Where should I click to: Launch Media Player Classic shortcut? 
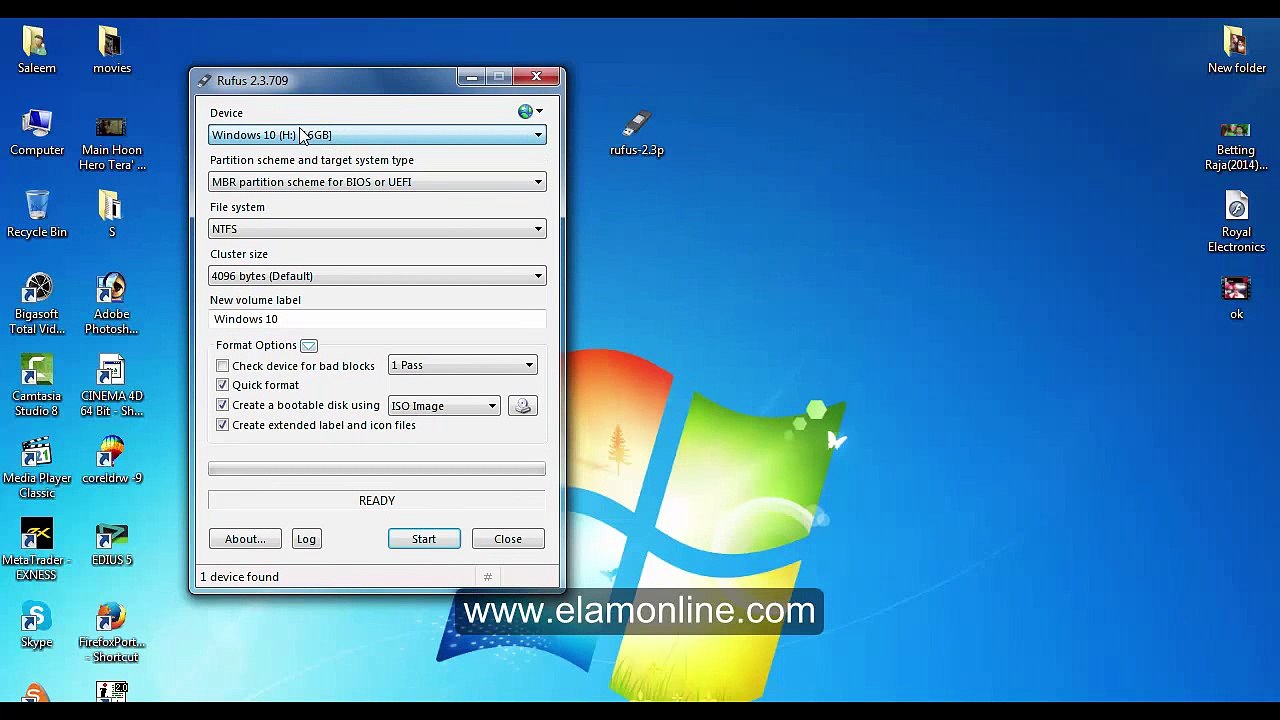click(37, 468)
